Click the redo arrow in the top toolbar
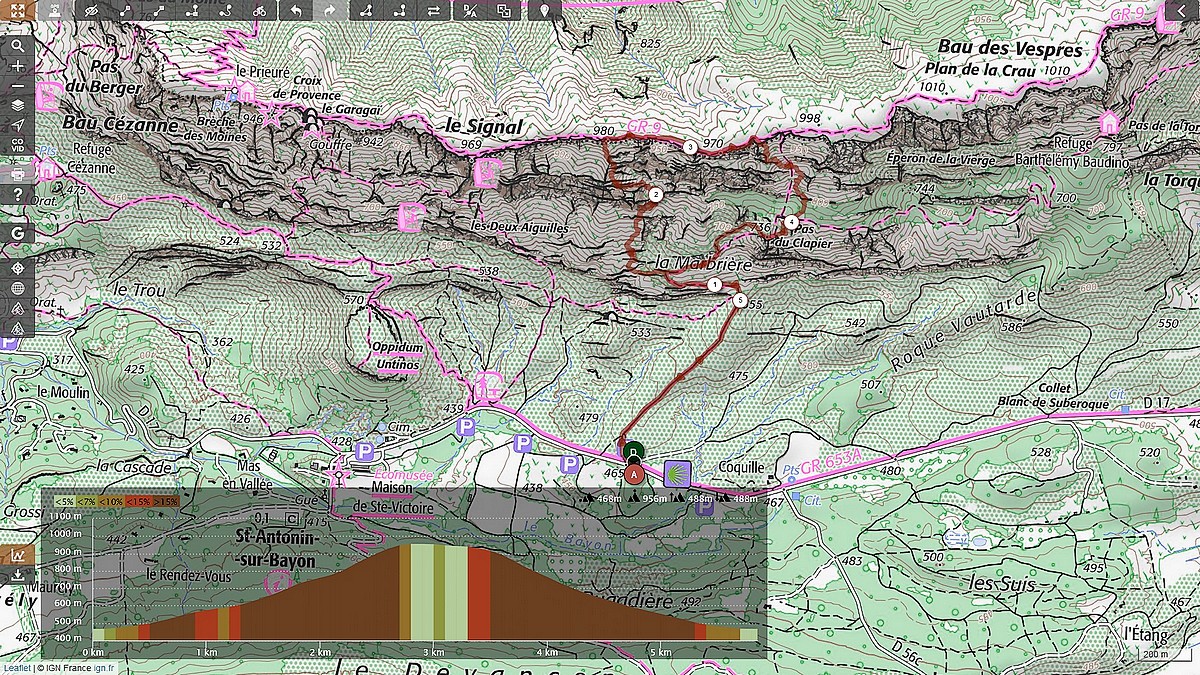 point(330,11)
